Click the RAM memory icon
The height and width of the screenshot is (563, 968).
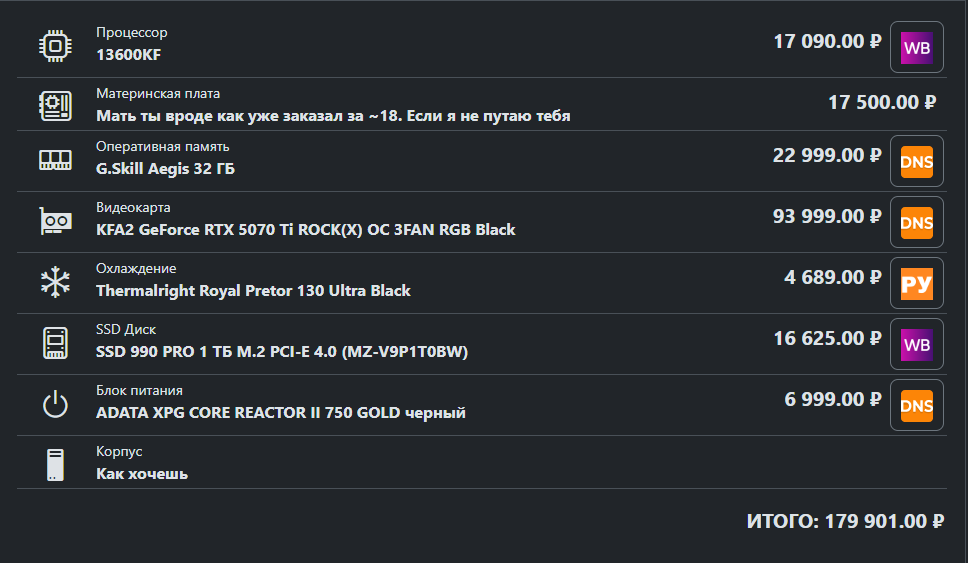55,160
